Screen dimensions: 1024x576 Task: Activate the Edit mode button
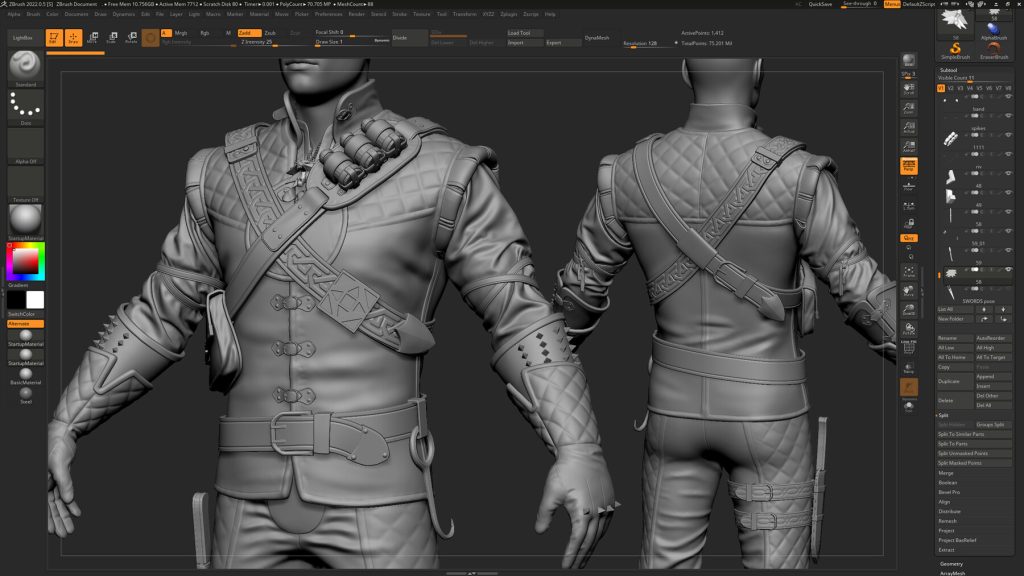coord(54,38)
